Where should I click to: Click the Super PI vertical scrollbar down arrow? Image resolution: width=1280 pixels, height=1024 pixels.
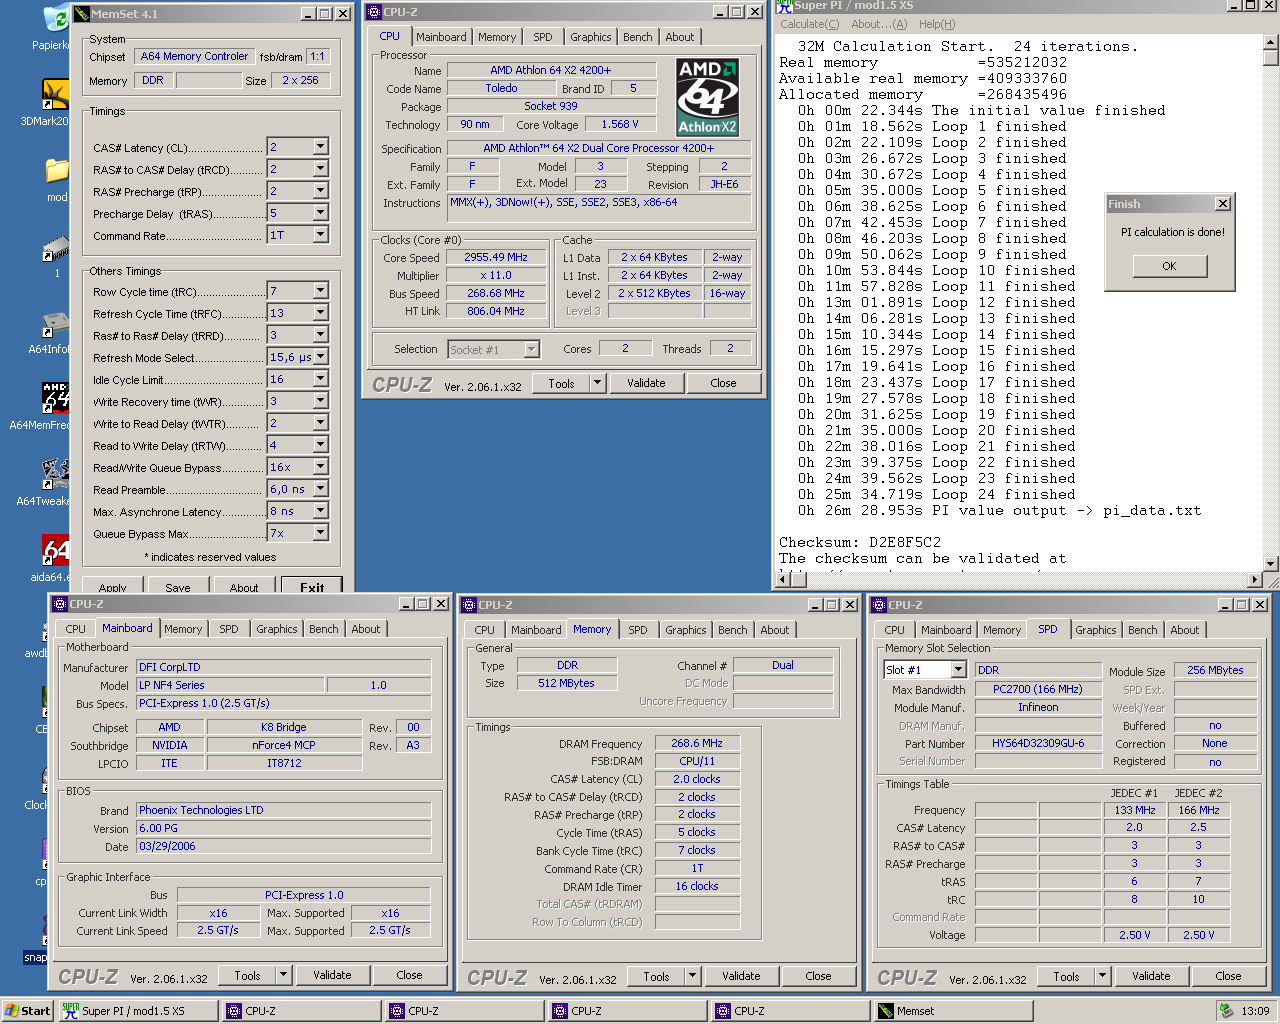coord(1271,563)
